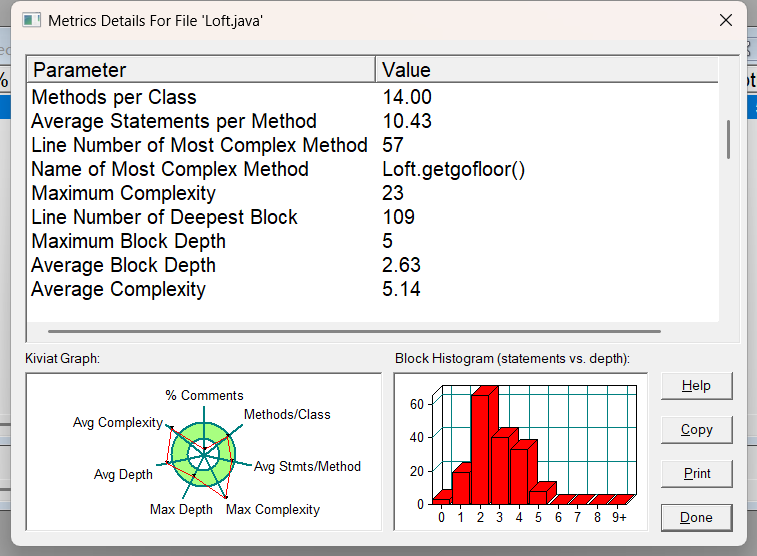Viewport: 757px width, 556px height.
Task: Click the value 5.14
Action: tap(402, 289)
